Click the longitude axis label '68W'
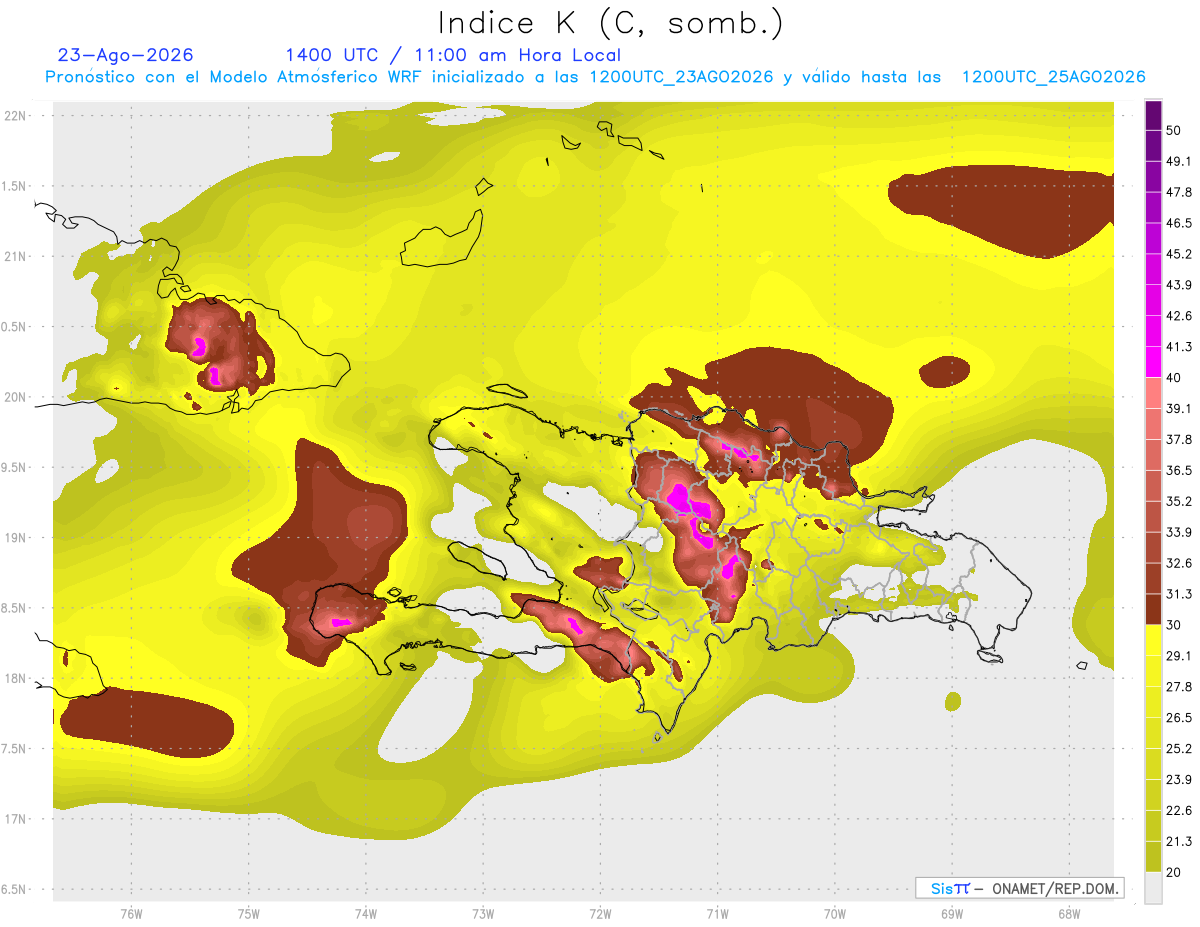Viewport: 1200px width, 927px height. pyautogui.click(x=1068, y=913)
